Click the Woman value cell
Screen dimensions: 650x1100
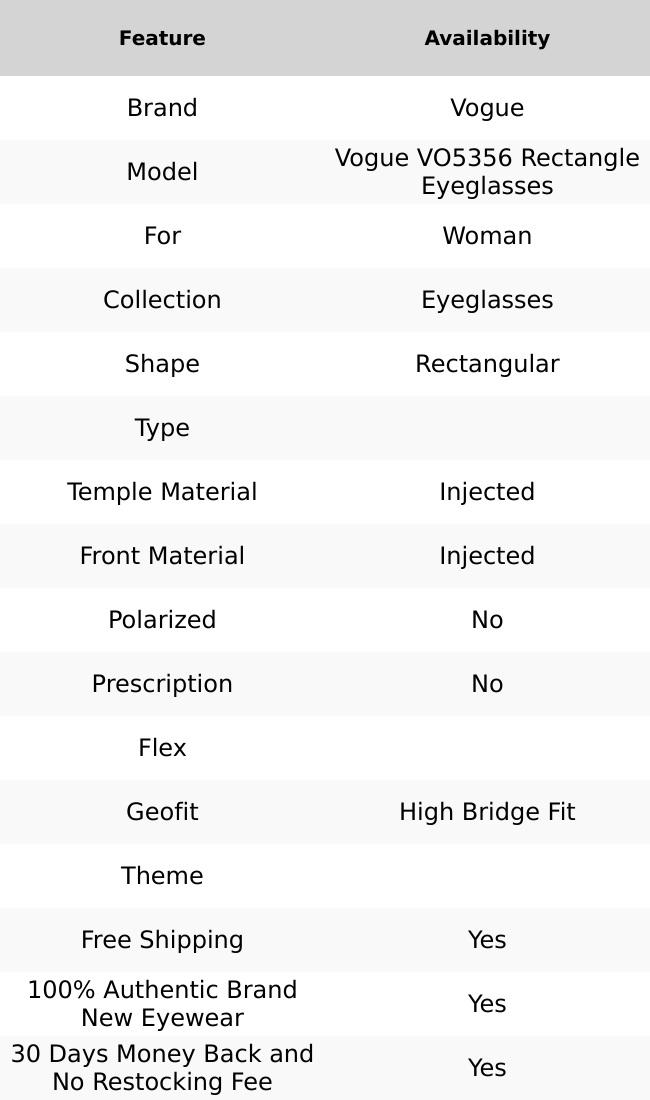point(487,236)
